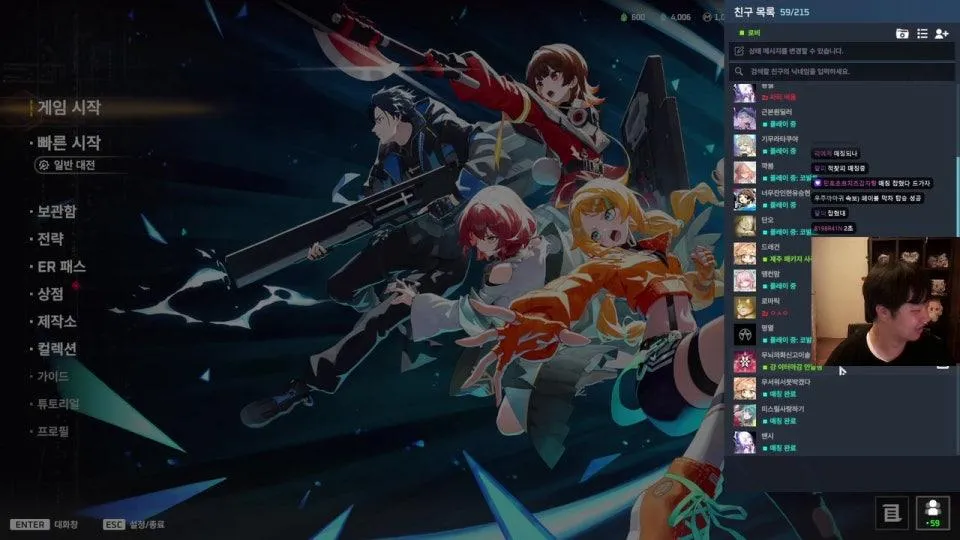Toggle friends panel button showing 59

tap(932, 512)
